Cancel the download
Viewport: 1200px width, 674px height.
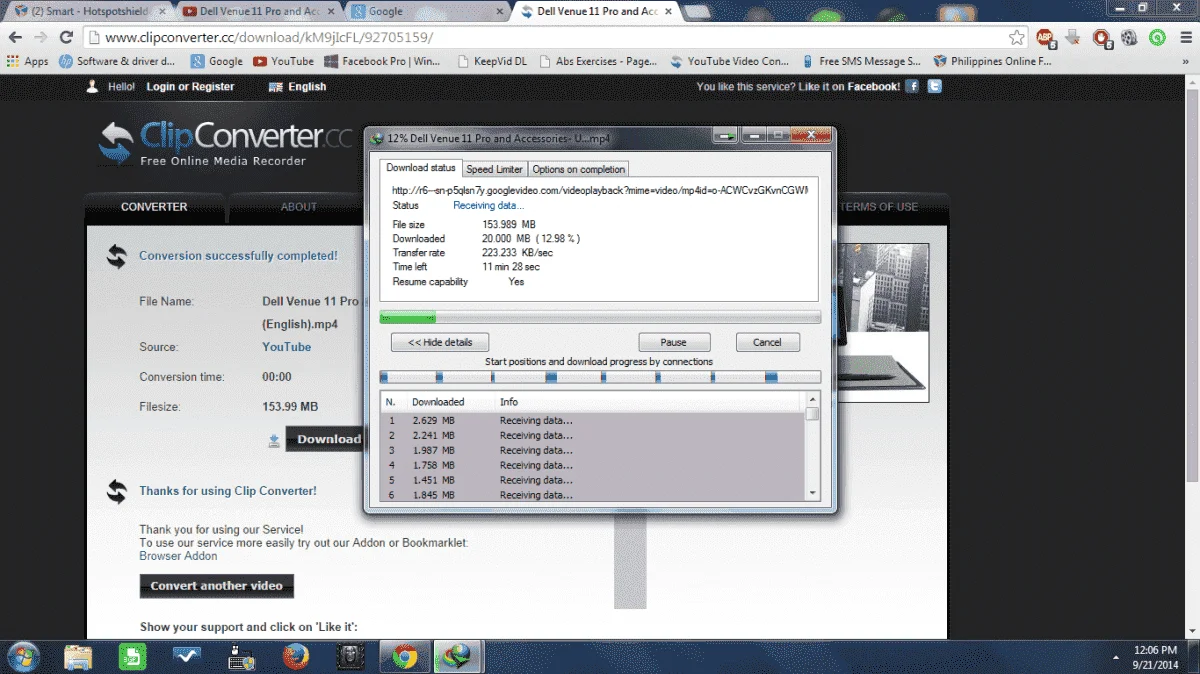tap(767, 342)
